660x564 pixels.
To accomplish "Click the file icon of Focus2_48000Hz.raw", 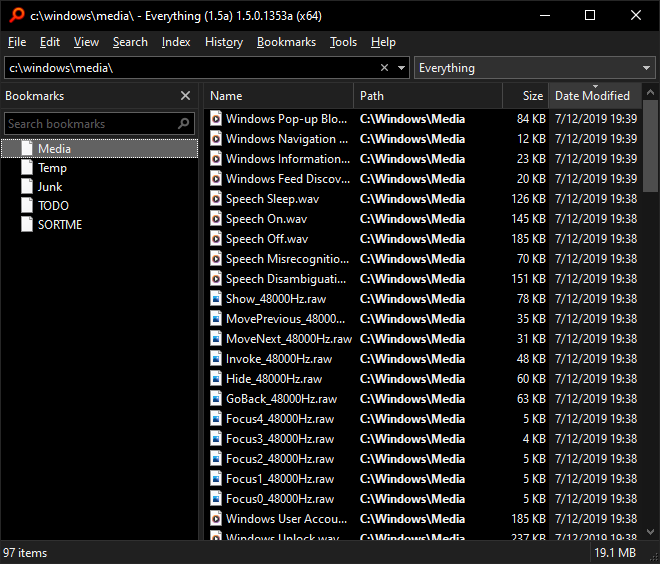I will click(x=216, y=459).
